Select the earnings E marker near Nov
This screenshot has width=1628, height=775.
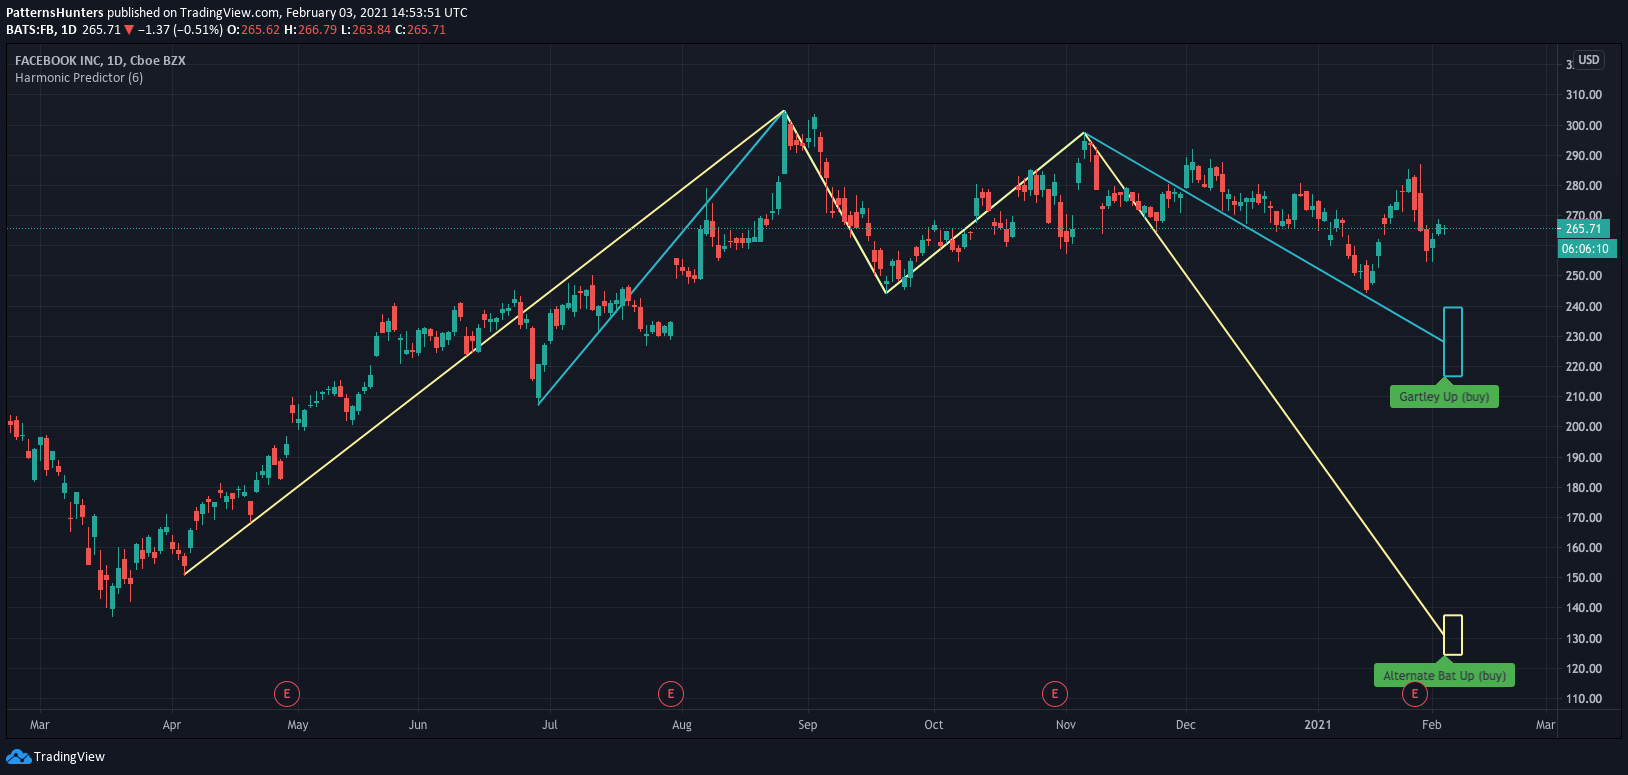[x=1055, y=693]
